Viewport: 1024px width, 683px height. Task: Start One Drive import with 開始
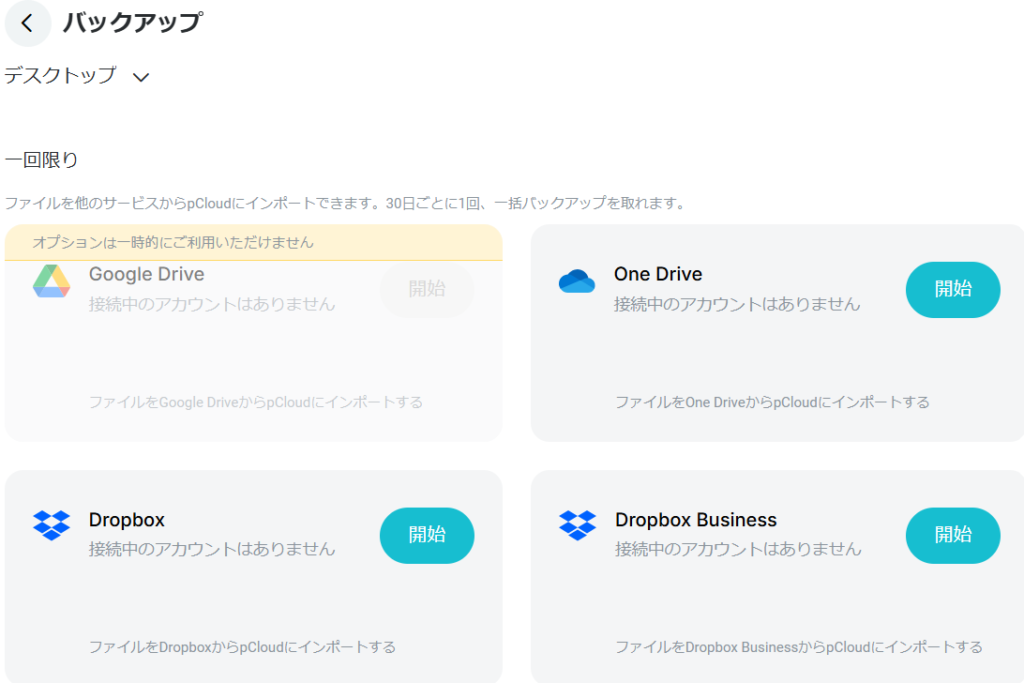click(953, 289)
